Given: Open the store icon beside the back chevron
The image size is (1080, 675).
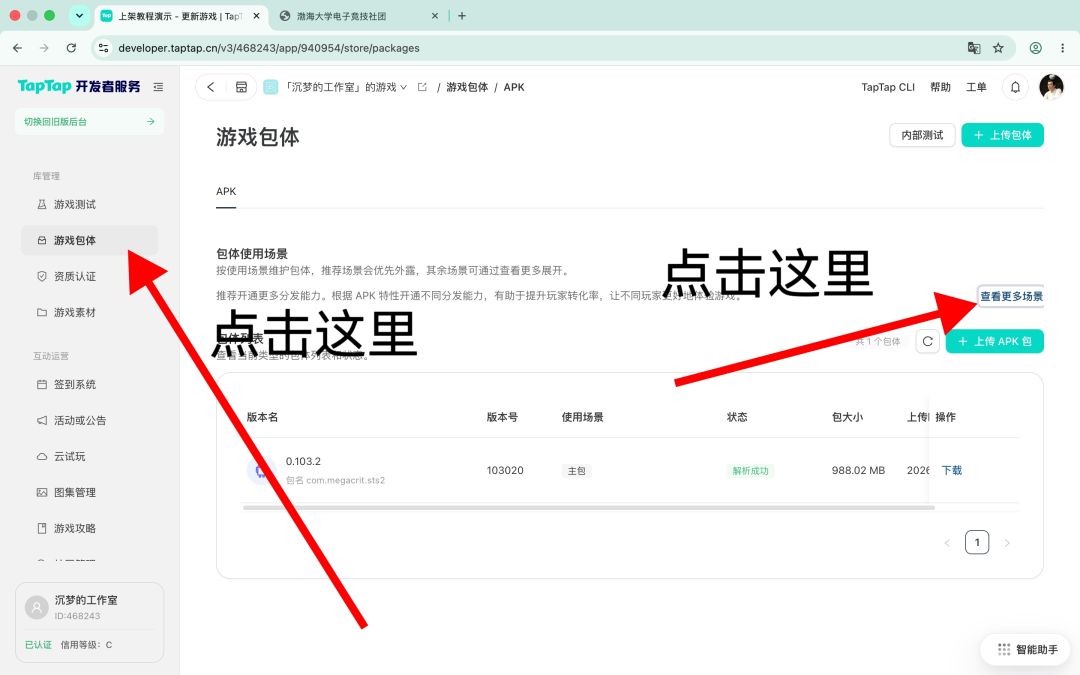Looking at the screenshot, I should click(x=241, y=87).
